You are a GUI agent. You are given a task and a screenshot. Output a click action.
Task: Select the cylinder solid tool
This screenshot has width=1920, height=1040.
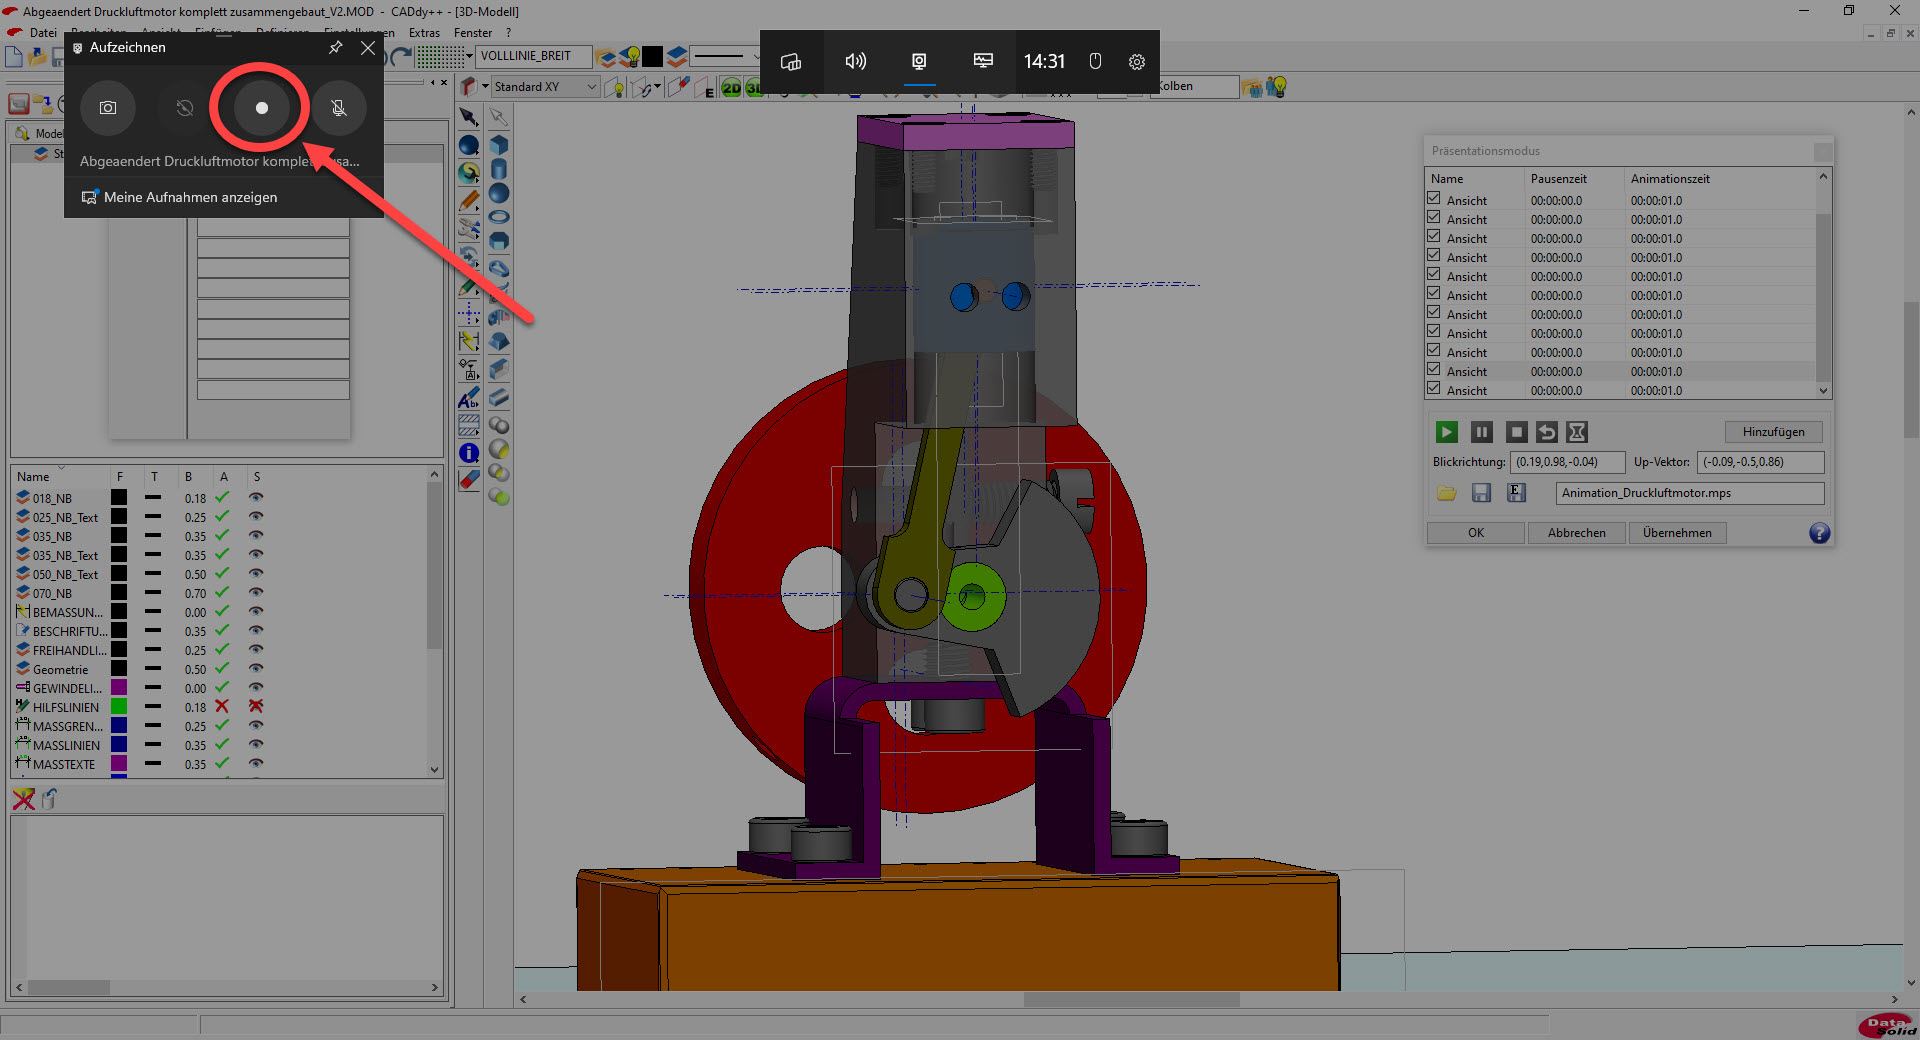click(x=499, y=169)
